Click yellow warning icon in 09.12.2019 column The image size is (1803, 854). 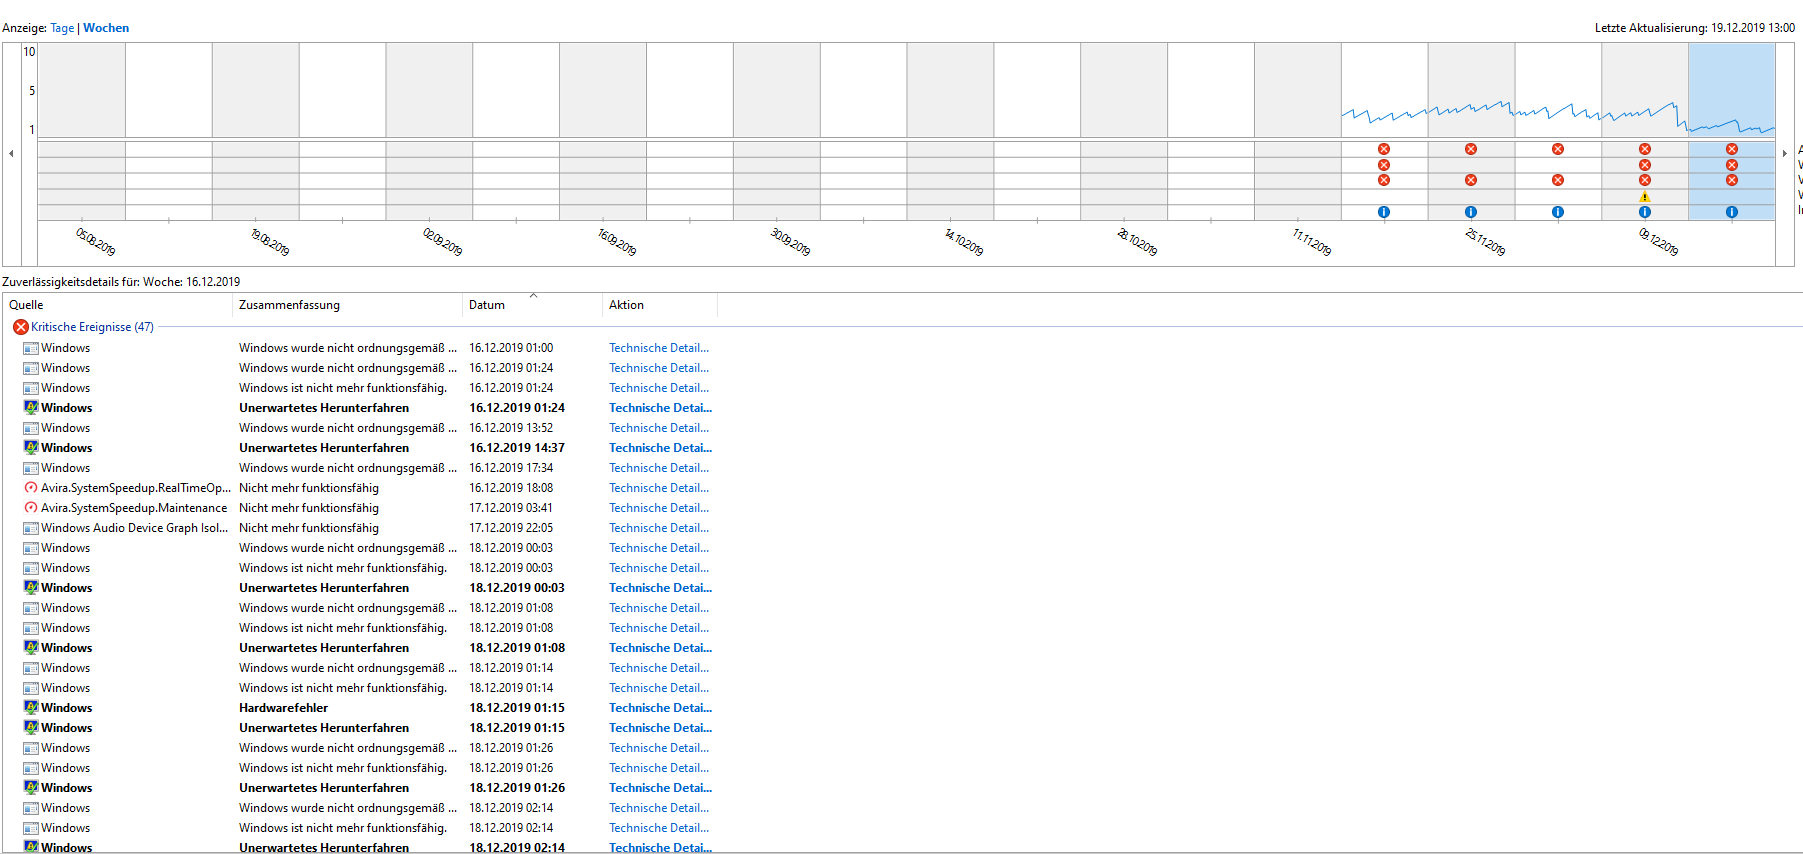(x=1645, y=196)
